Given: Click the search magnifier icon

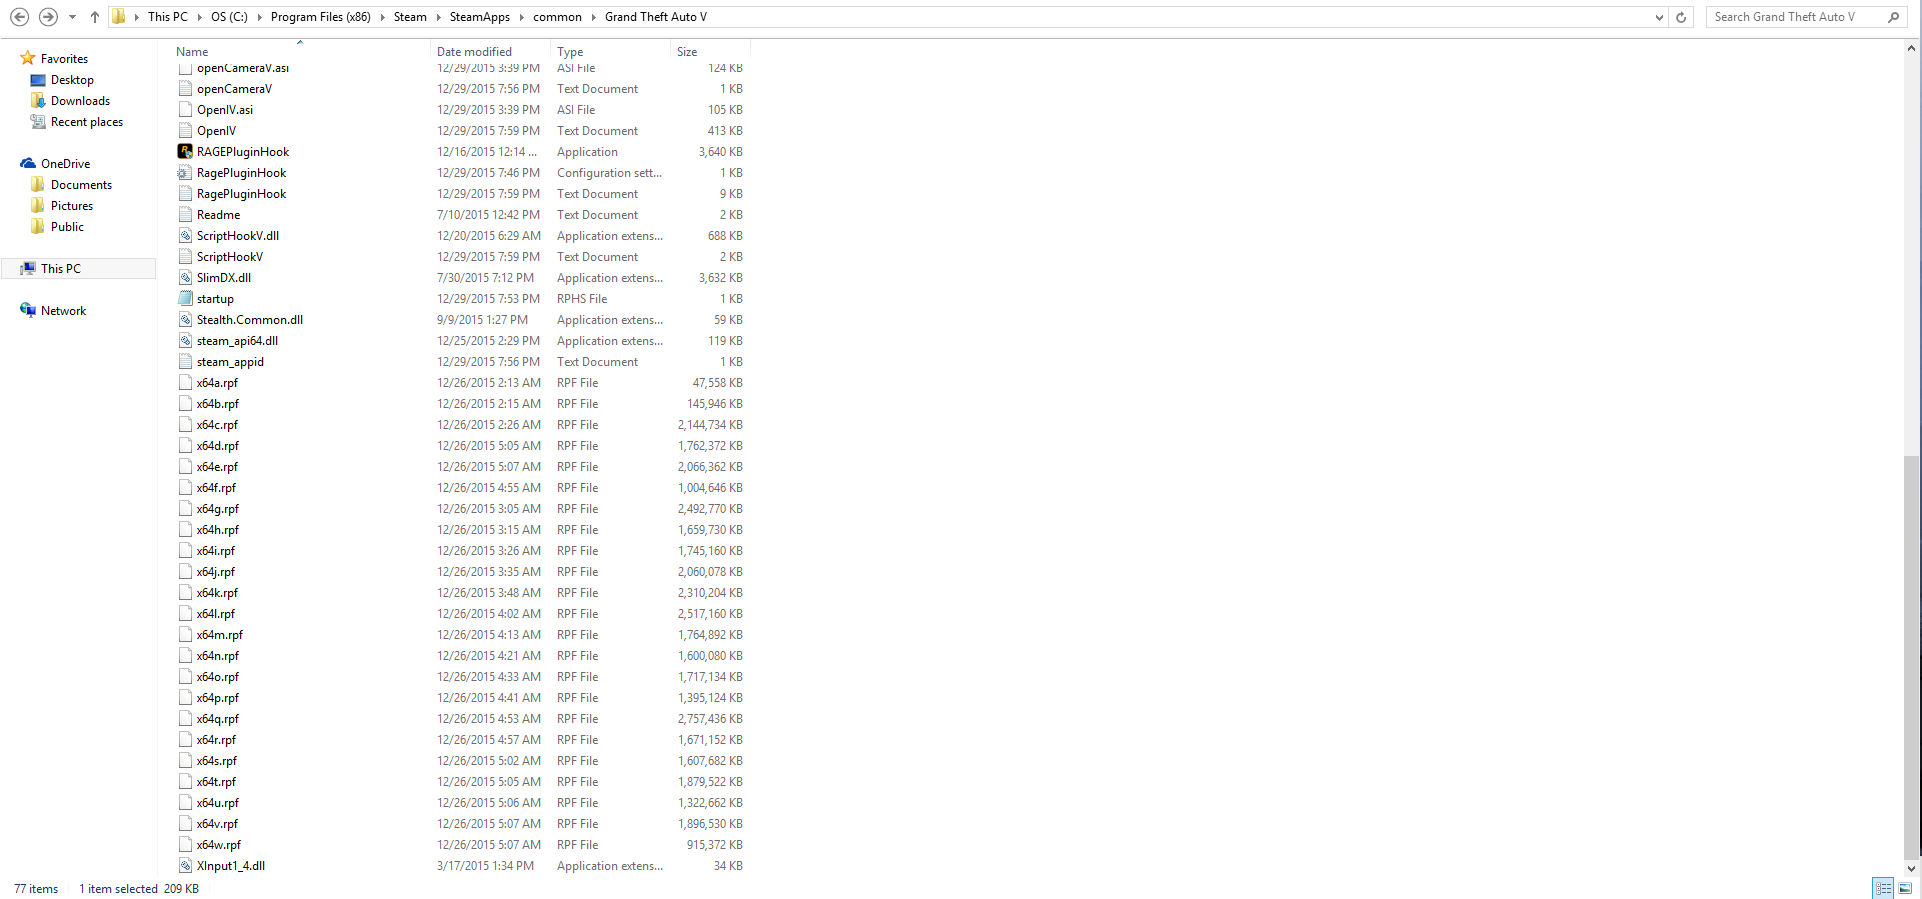Looking at the screenshot, I should coord(1893,17).
